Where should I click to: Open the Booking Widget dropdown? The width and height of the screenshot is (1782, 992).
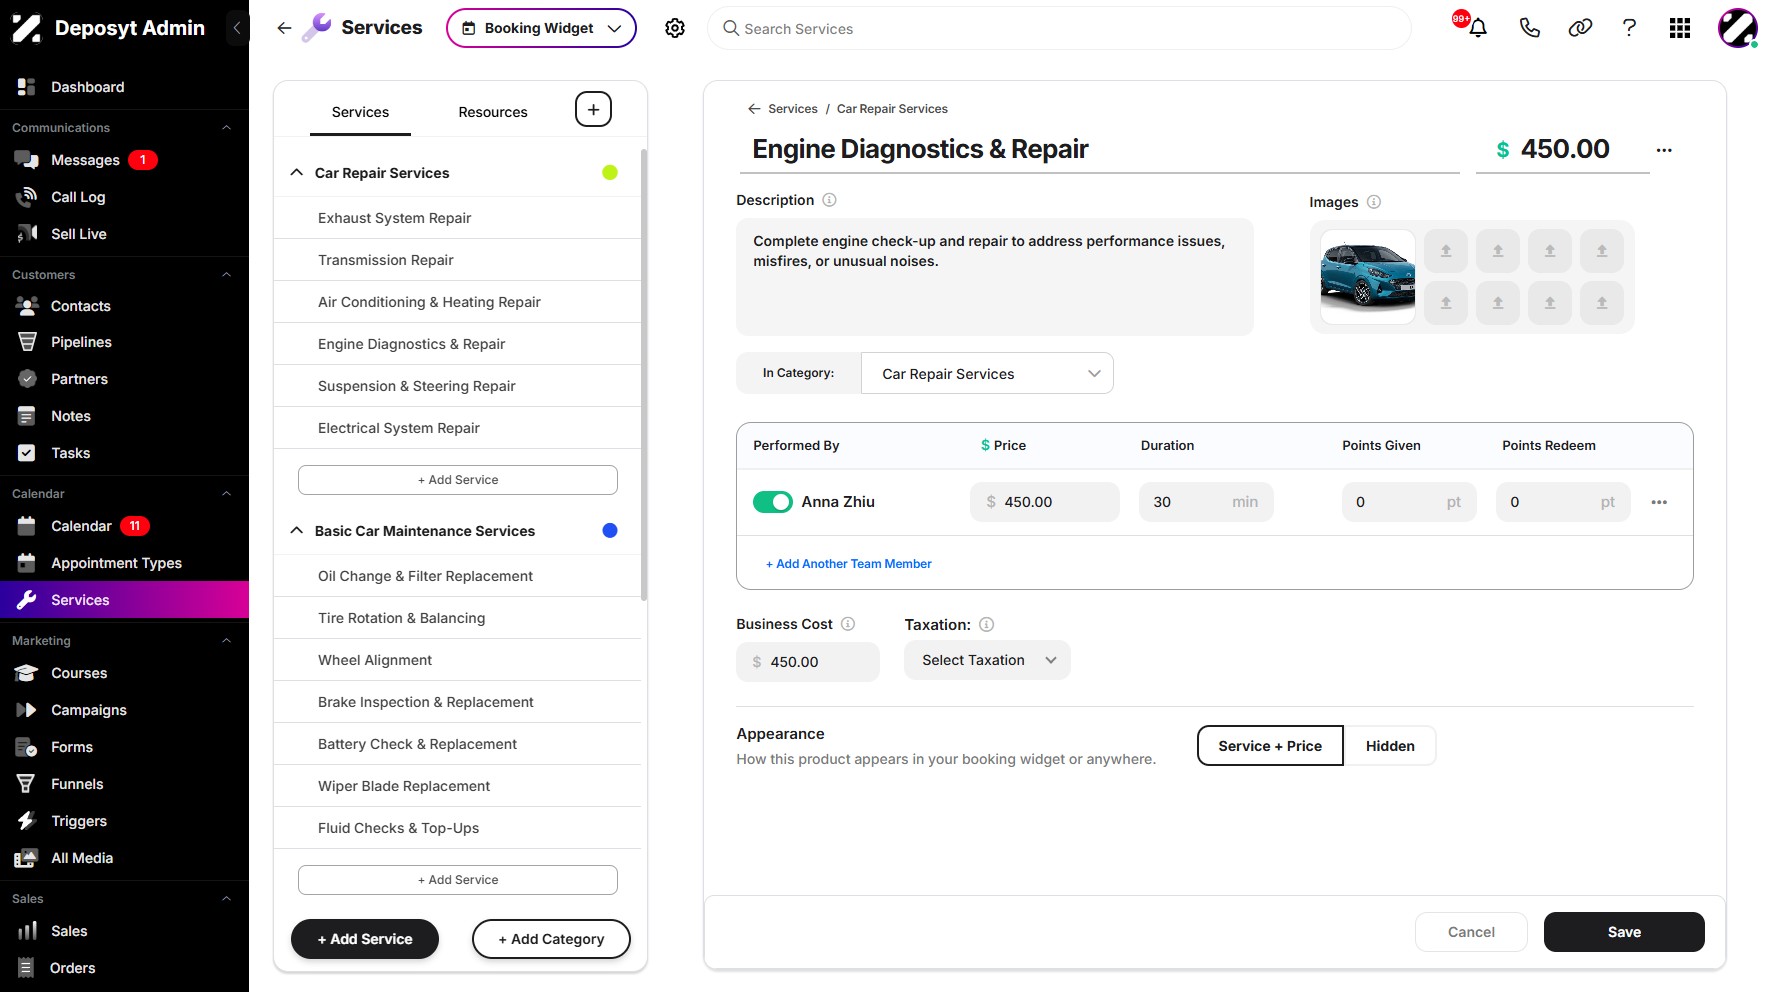click(x=541, y=28)
